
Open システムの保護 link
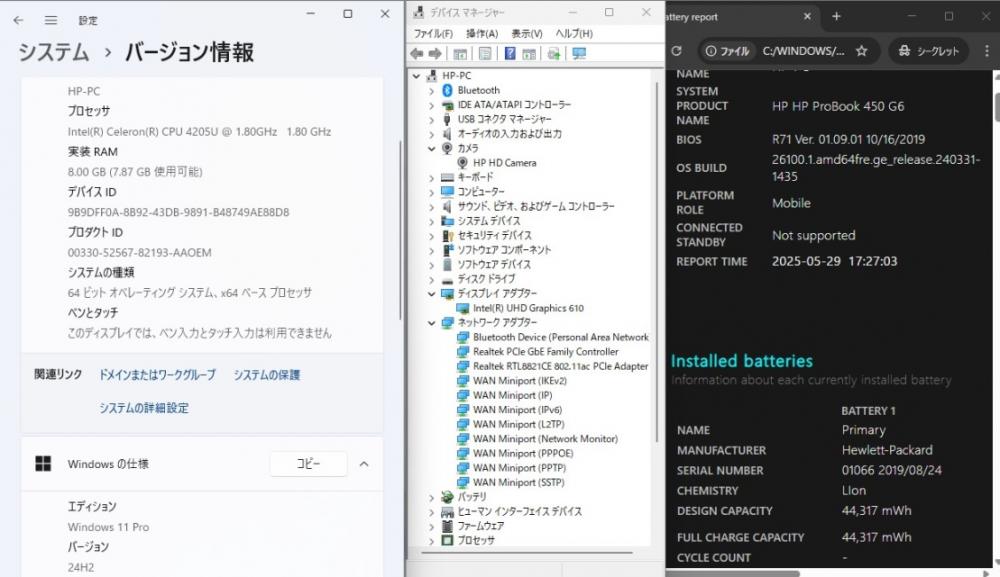267,375
